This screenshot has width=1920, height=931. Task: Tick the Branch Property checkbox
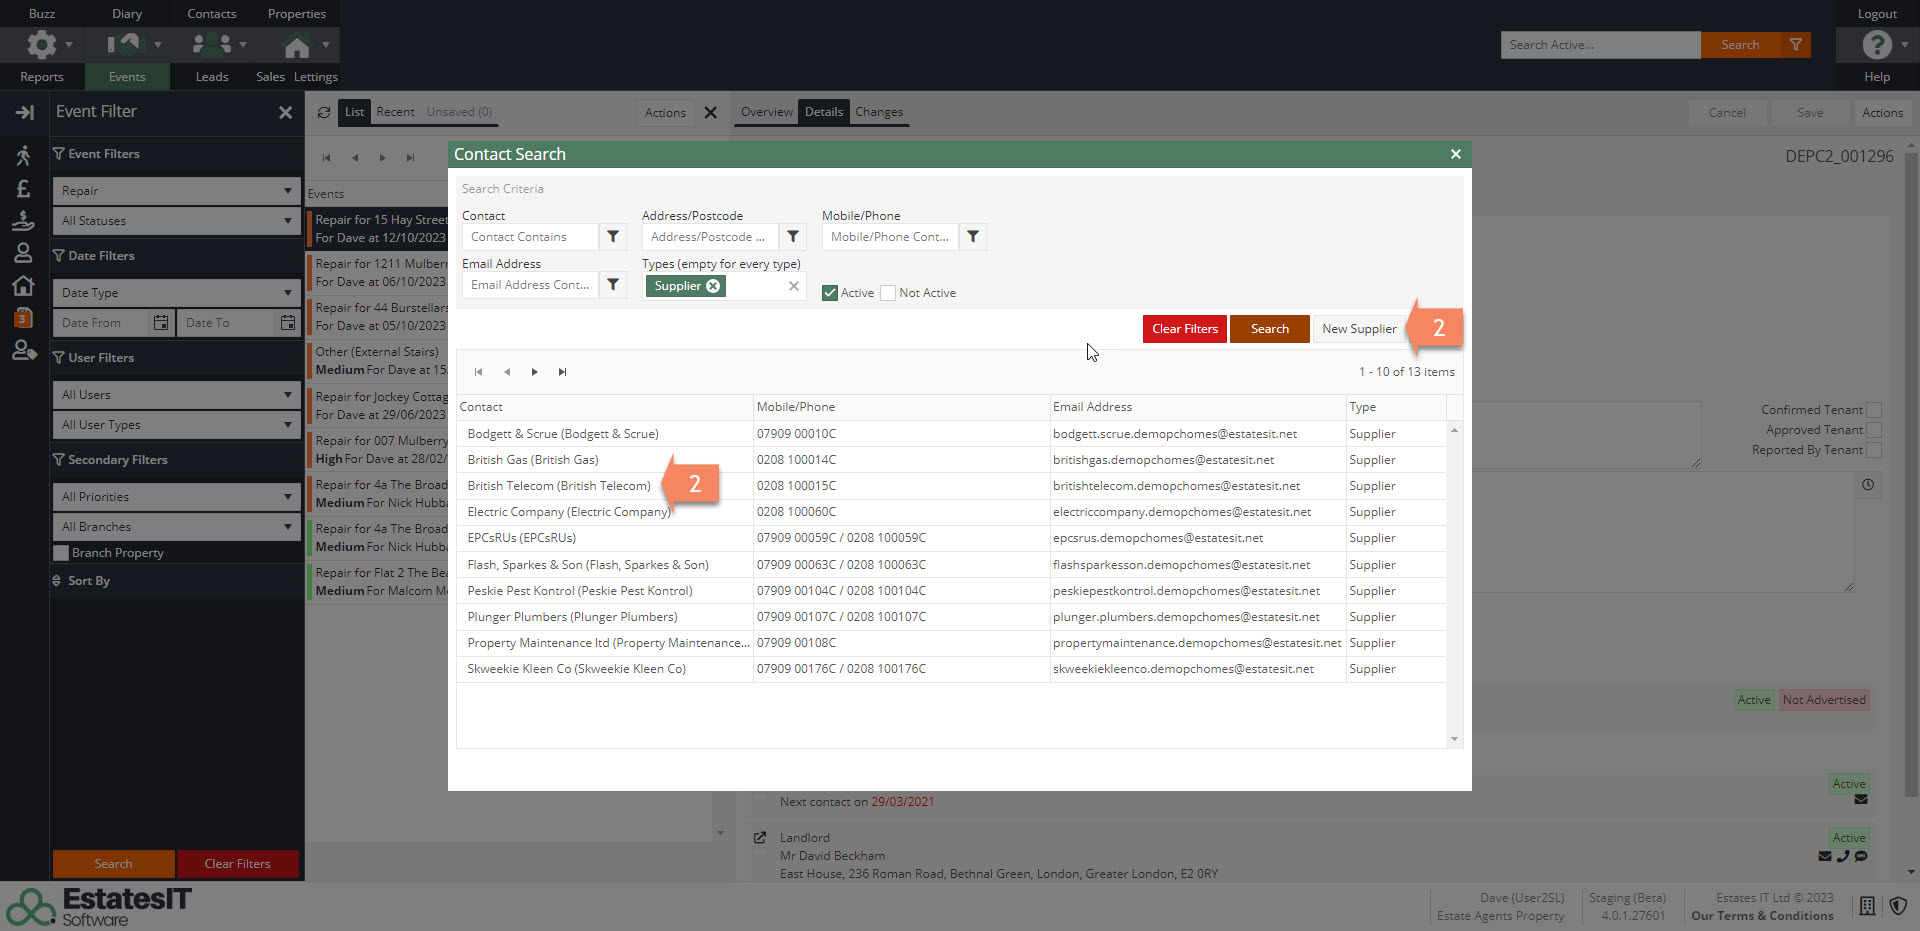[61, 553]
